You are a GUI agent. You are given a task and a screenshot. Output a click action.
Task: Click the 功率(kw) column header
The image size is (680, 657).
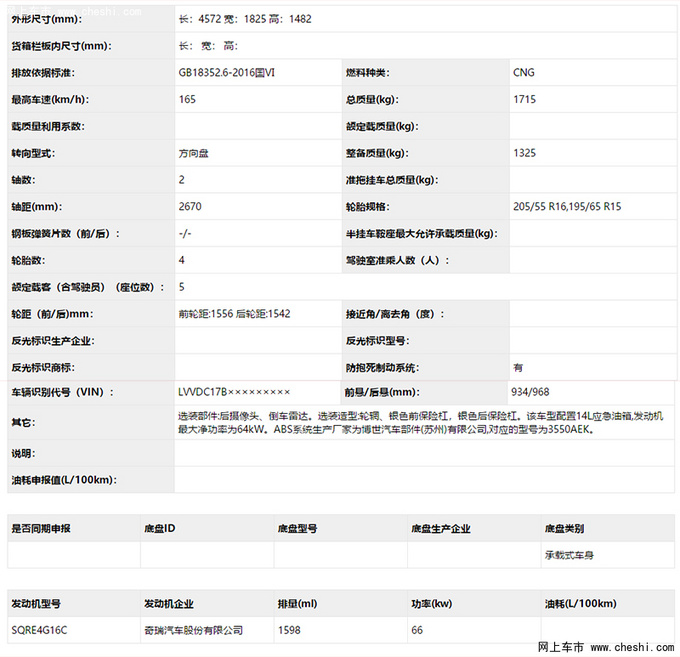click(432, 604)
